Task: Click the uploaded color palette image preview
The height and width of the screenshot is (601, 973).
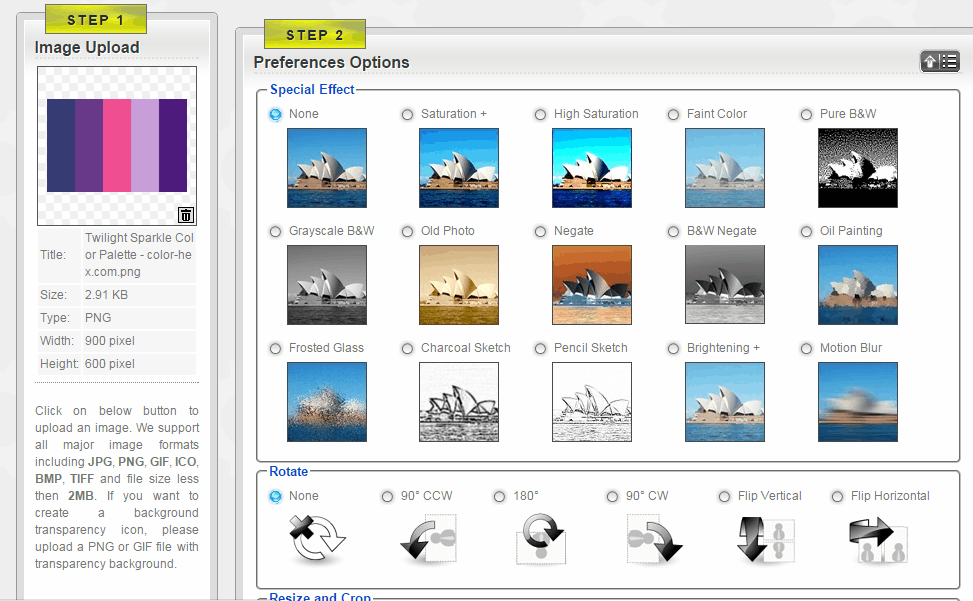Action: [x=117, y=146]
